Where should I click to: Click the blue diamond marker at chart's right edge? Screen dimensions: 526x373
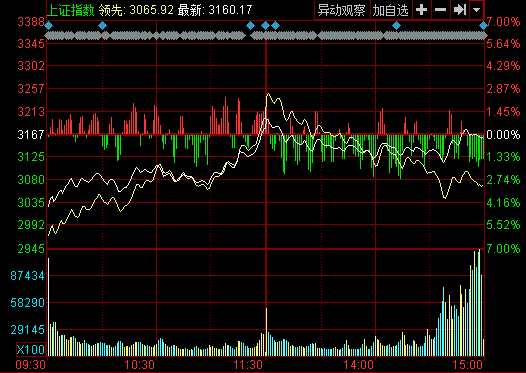pos(483,25)
